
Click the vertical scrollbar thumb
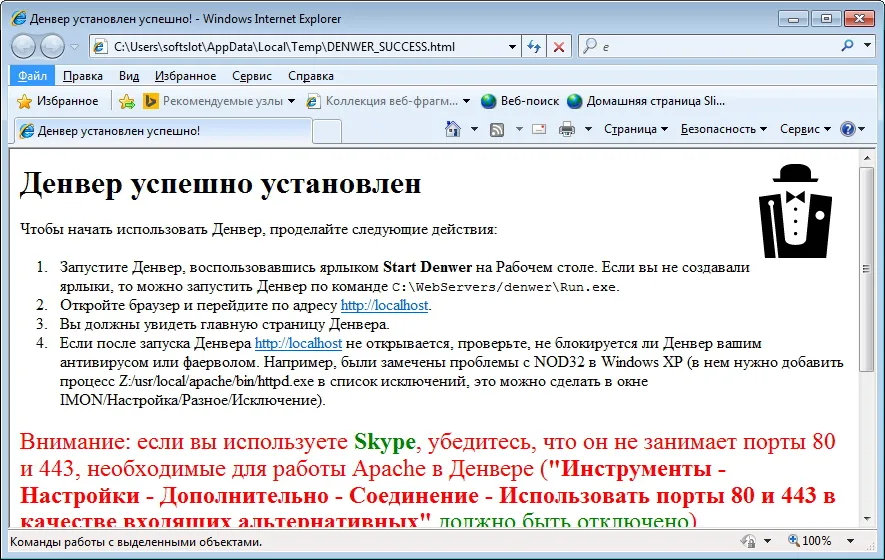866,269
